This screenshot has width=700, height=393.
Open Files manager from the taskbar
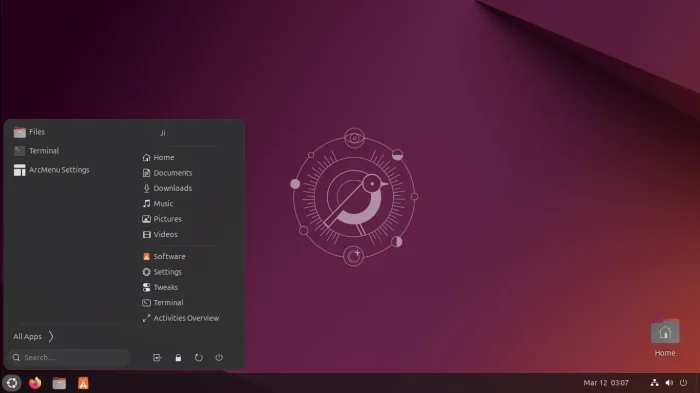pos(59,383)
